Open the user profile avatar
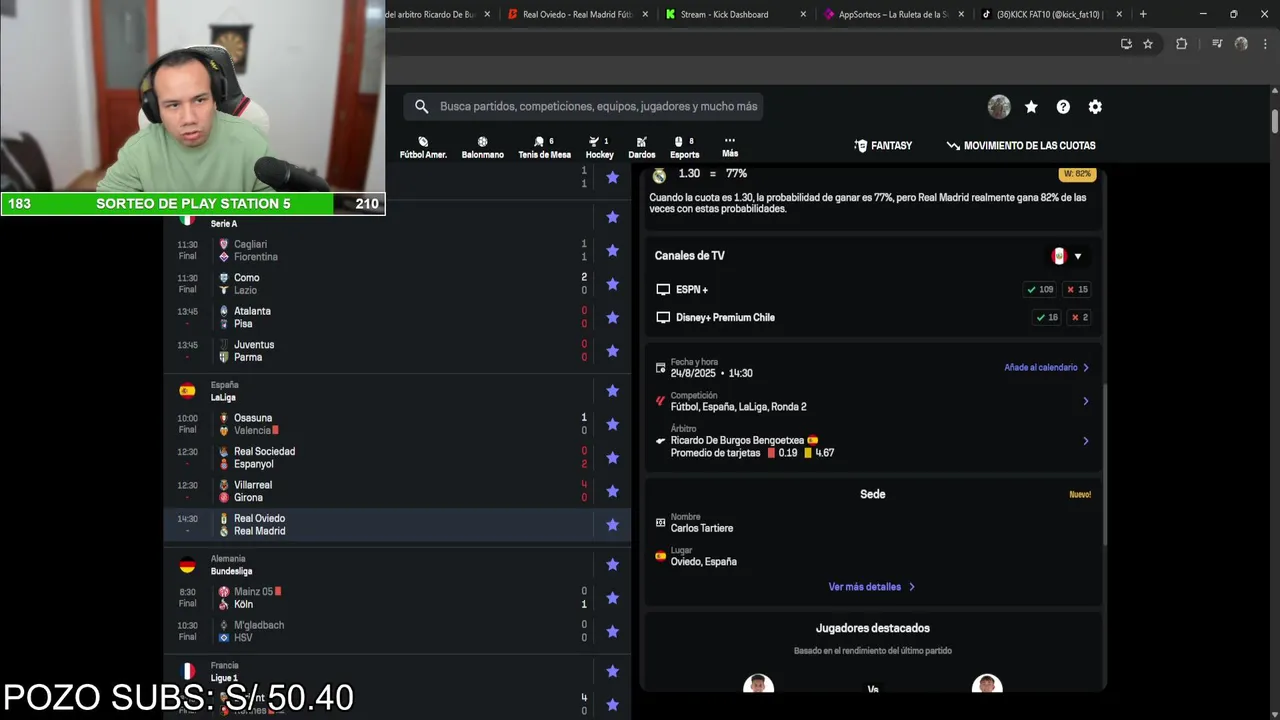1280x720 pixels. tap(999, 107)
